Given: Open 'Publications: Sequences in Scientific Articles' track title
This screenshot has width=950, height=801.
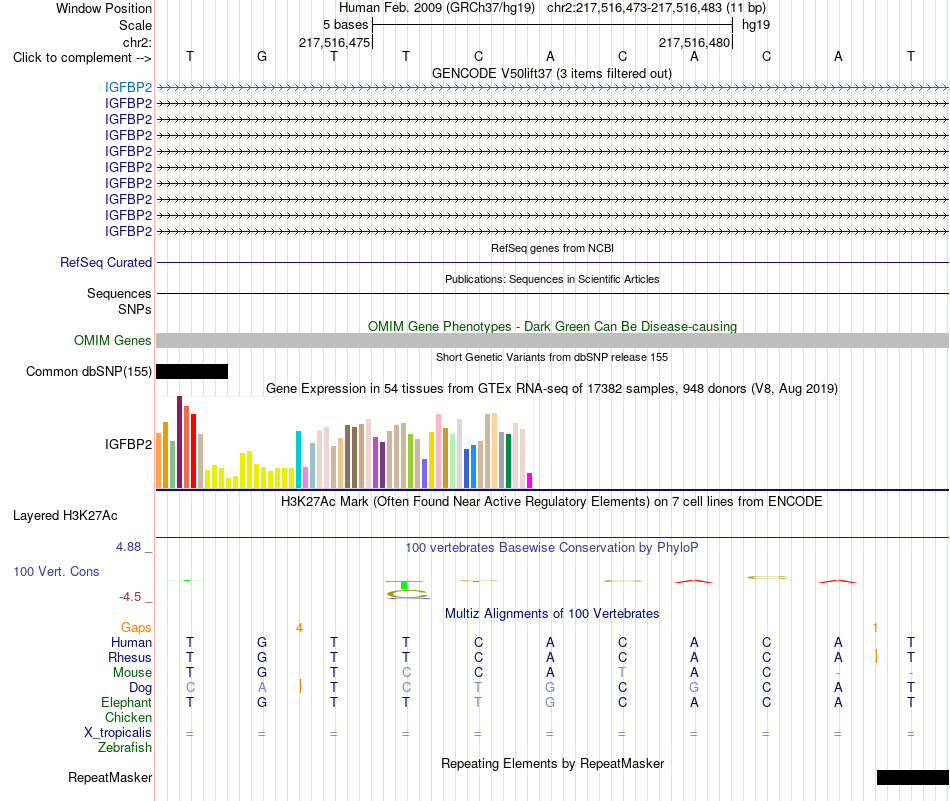Looking at the screenshot, I should point(552,279).
